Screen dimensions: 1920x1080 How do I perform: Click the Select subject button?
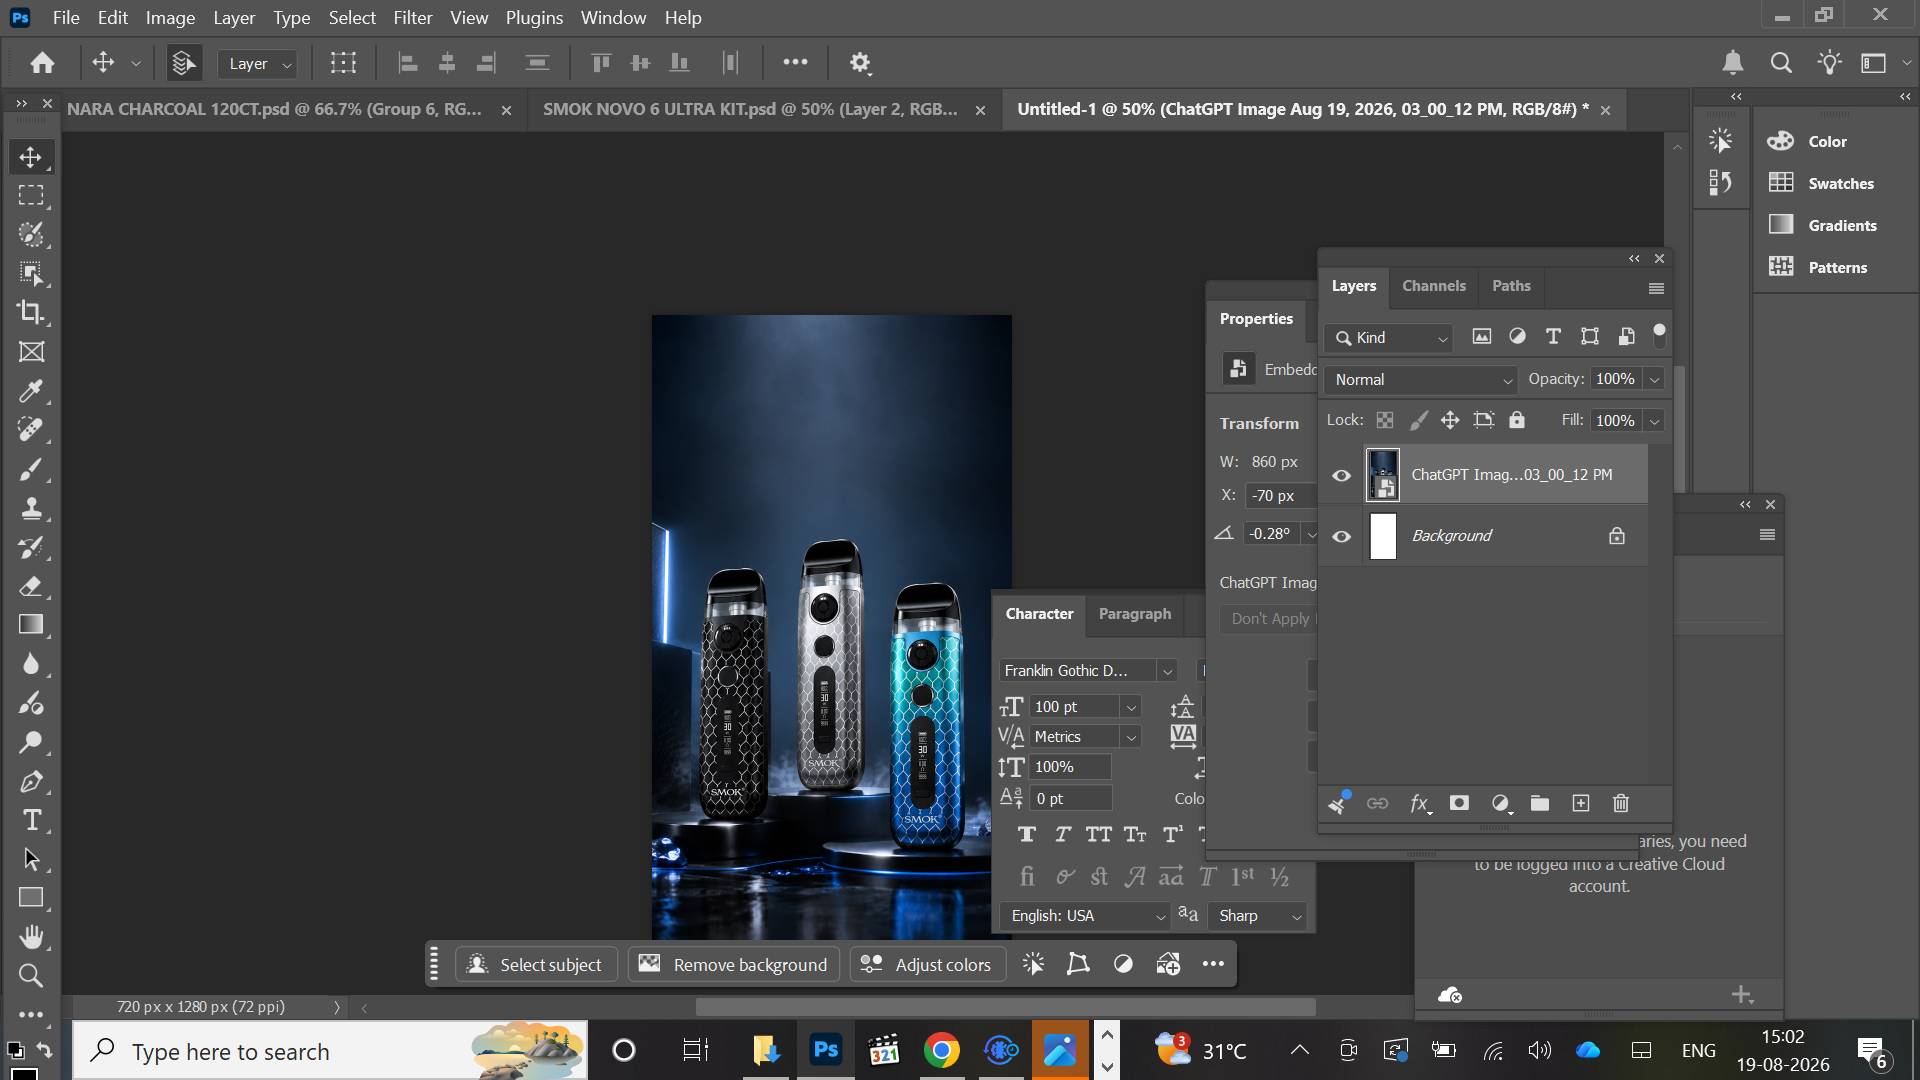pos(535,964)
